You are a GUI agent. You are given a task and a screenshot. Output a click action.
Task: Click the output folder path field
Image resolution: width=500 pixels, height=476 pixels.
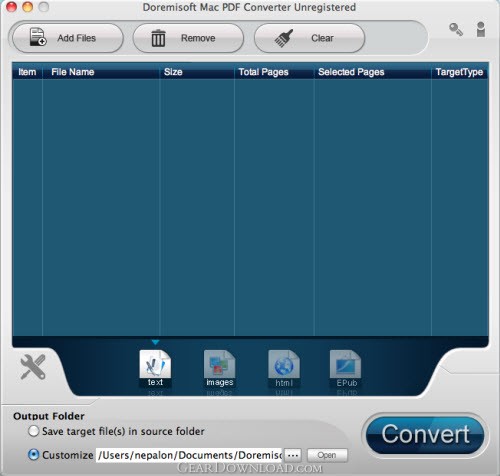tap(189, 455)
